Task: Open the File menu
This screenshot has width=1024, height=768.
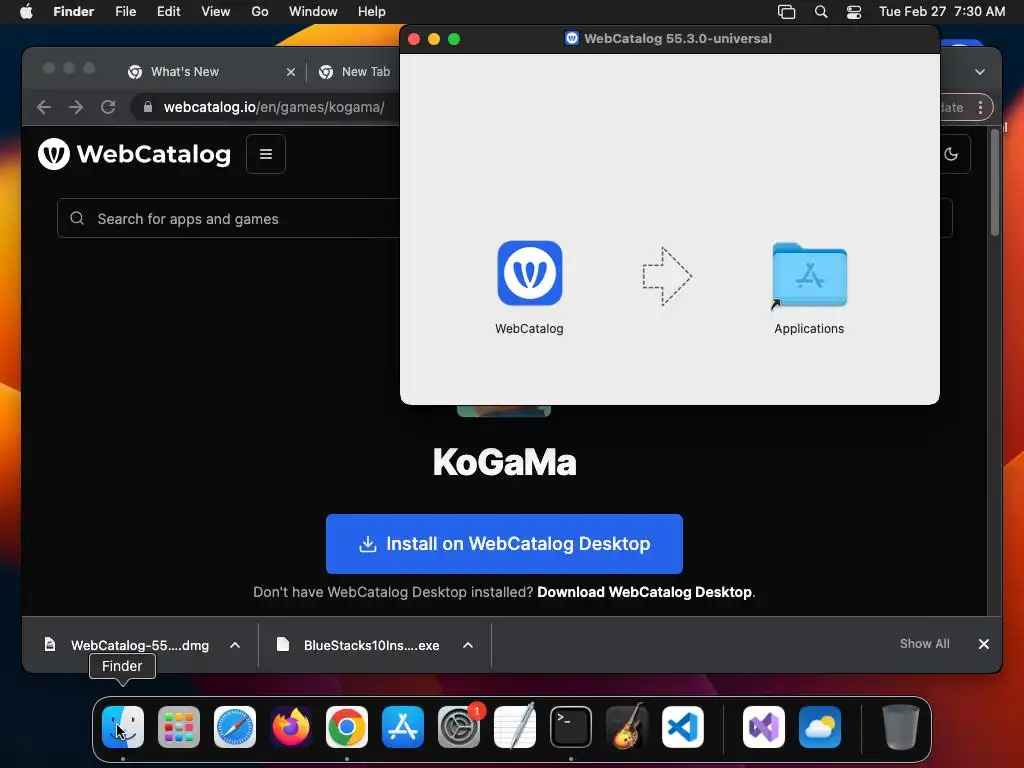Action: [x=125, y=12]
